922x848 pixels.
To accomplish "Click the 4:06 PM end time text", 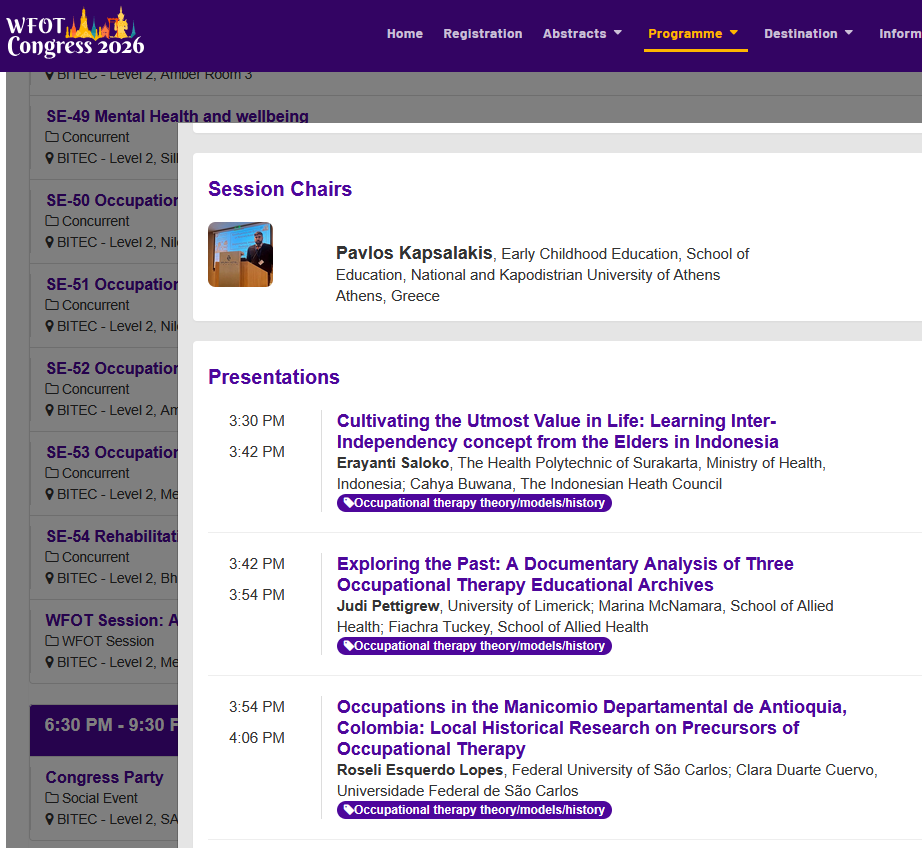I will [257, 737].
